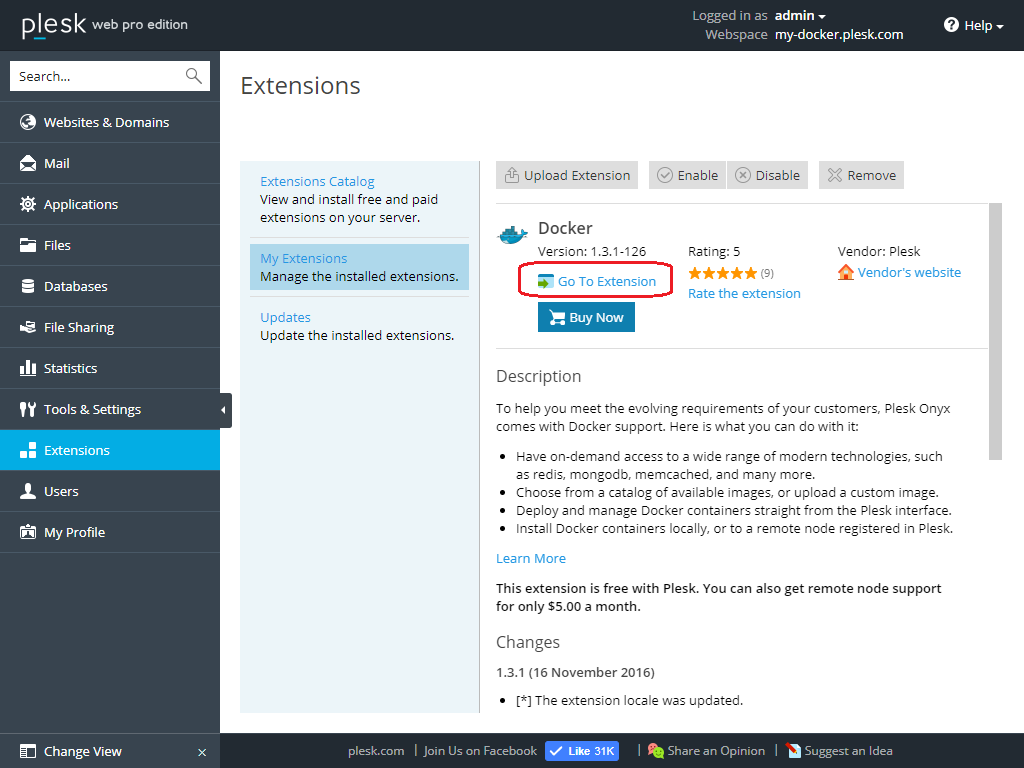
Task: Click the Enable button
Action: [x=687, y=175]
